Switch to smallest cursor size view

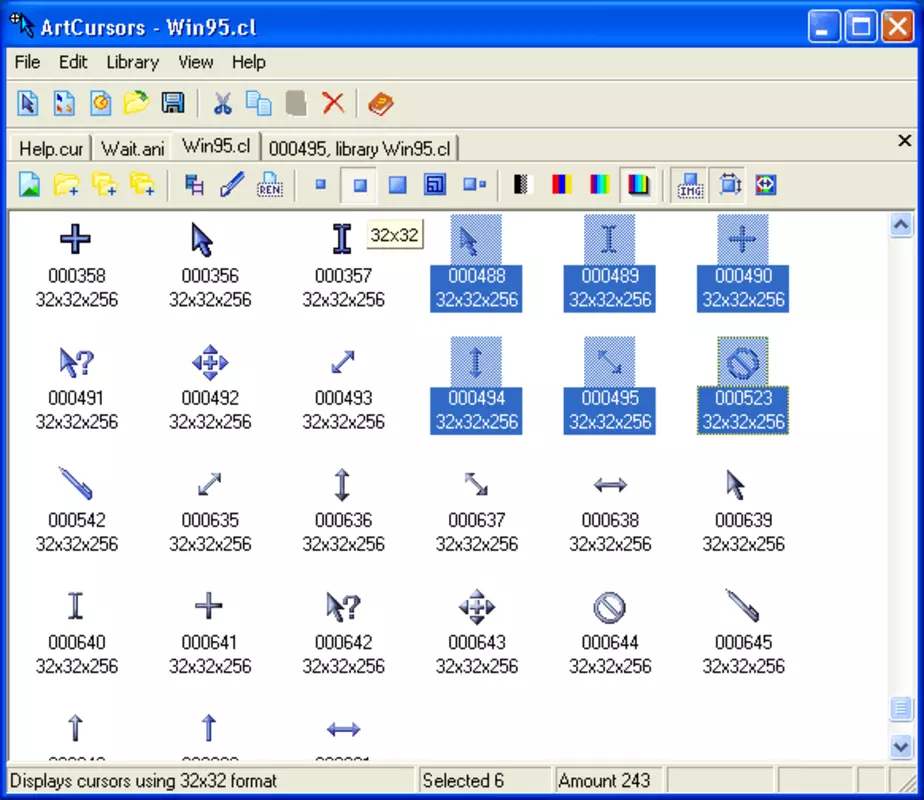321,185
